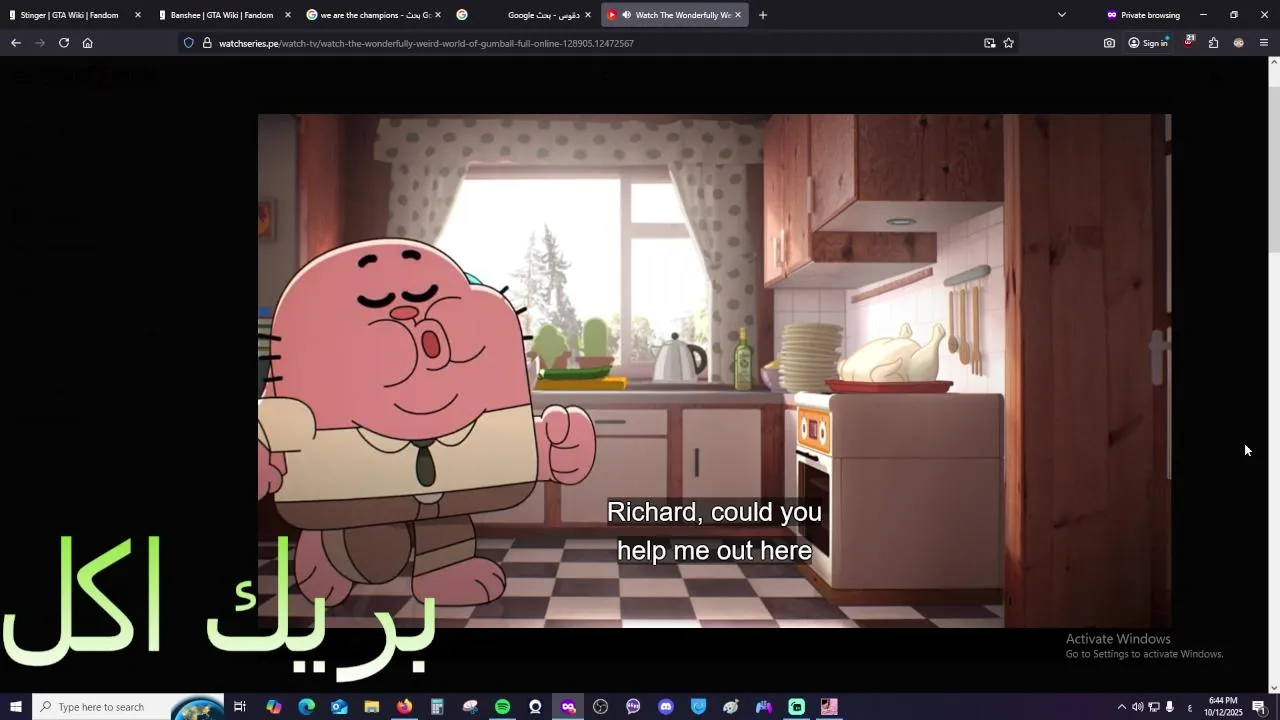Click 'Type here to search' box
The height and width of the screenshot is (720, 1280).
[x=128, y=707]
